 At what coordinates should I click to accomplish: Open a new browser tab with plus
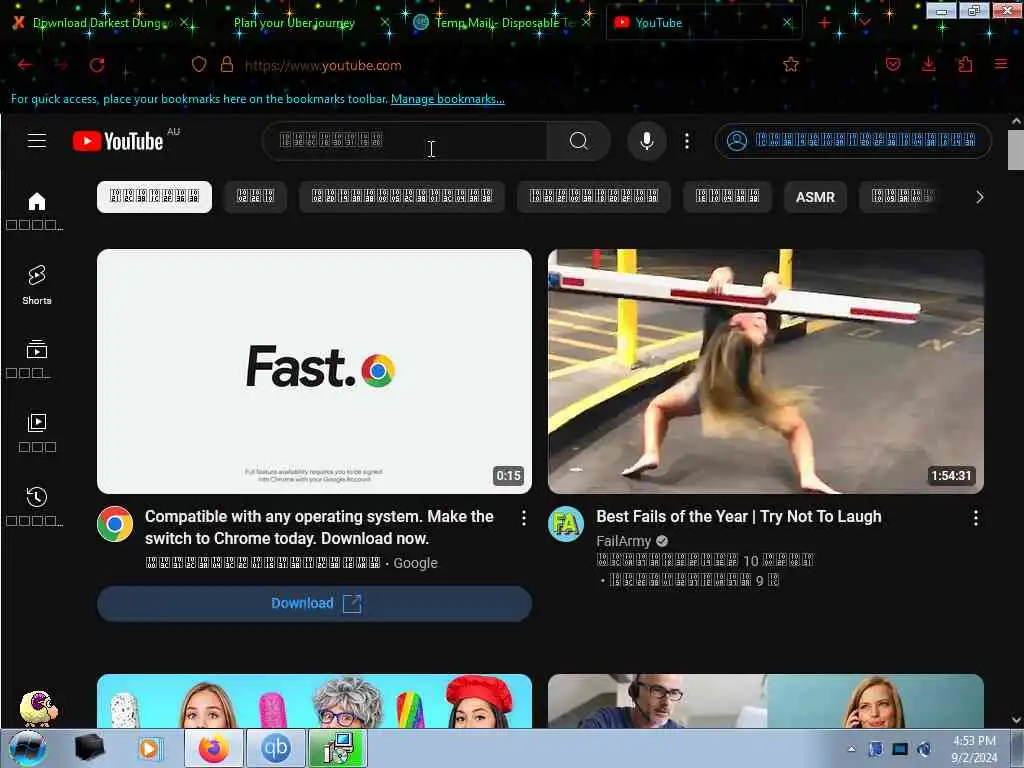pyautogui.click(x=825, y=23)
